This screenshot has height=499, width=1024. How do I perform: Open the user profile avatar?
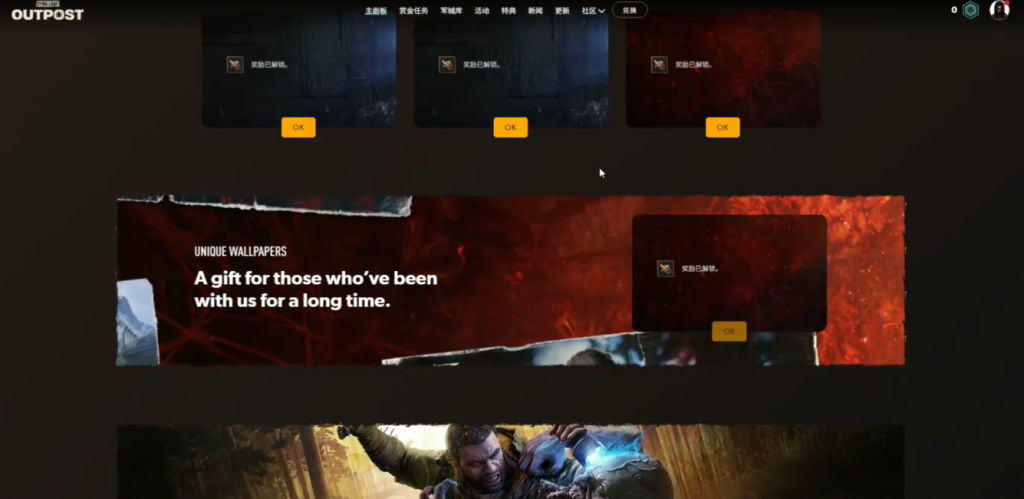(x=999, y=10)
